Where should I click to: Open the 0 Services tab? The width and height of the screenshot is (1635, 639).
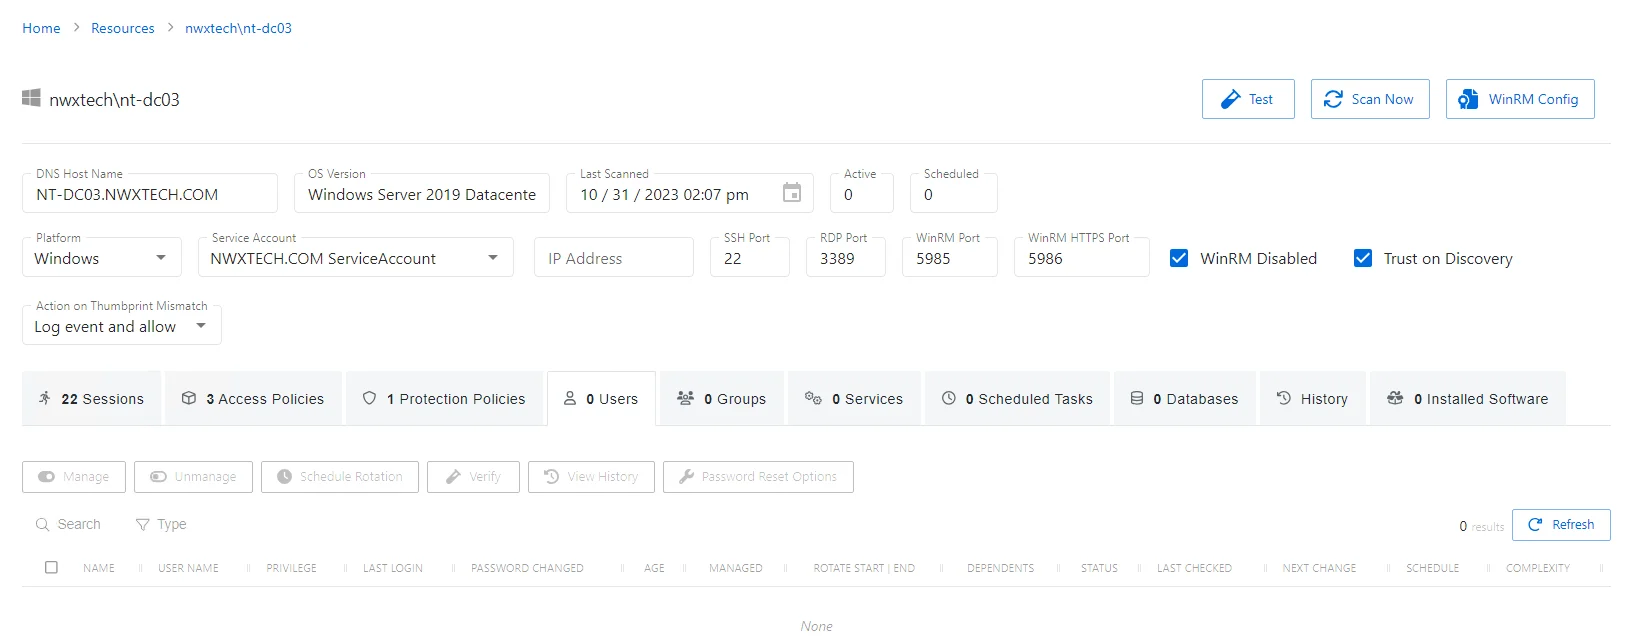point(854,399)
